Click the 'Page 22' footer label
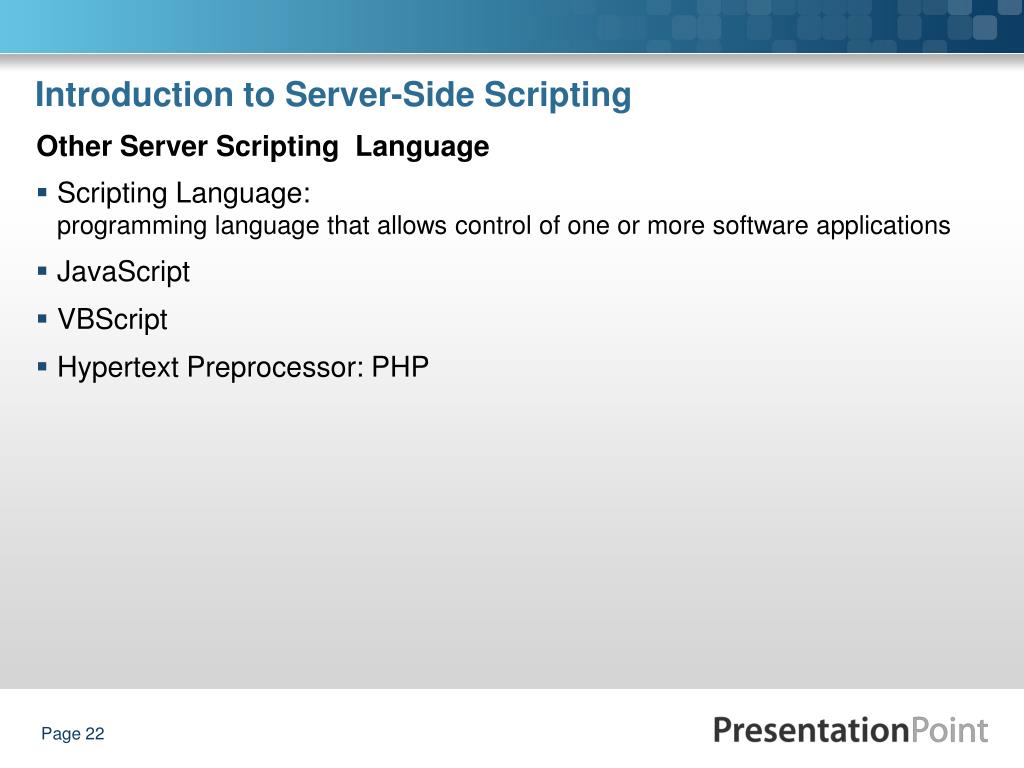 pos(72,734)
